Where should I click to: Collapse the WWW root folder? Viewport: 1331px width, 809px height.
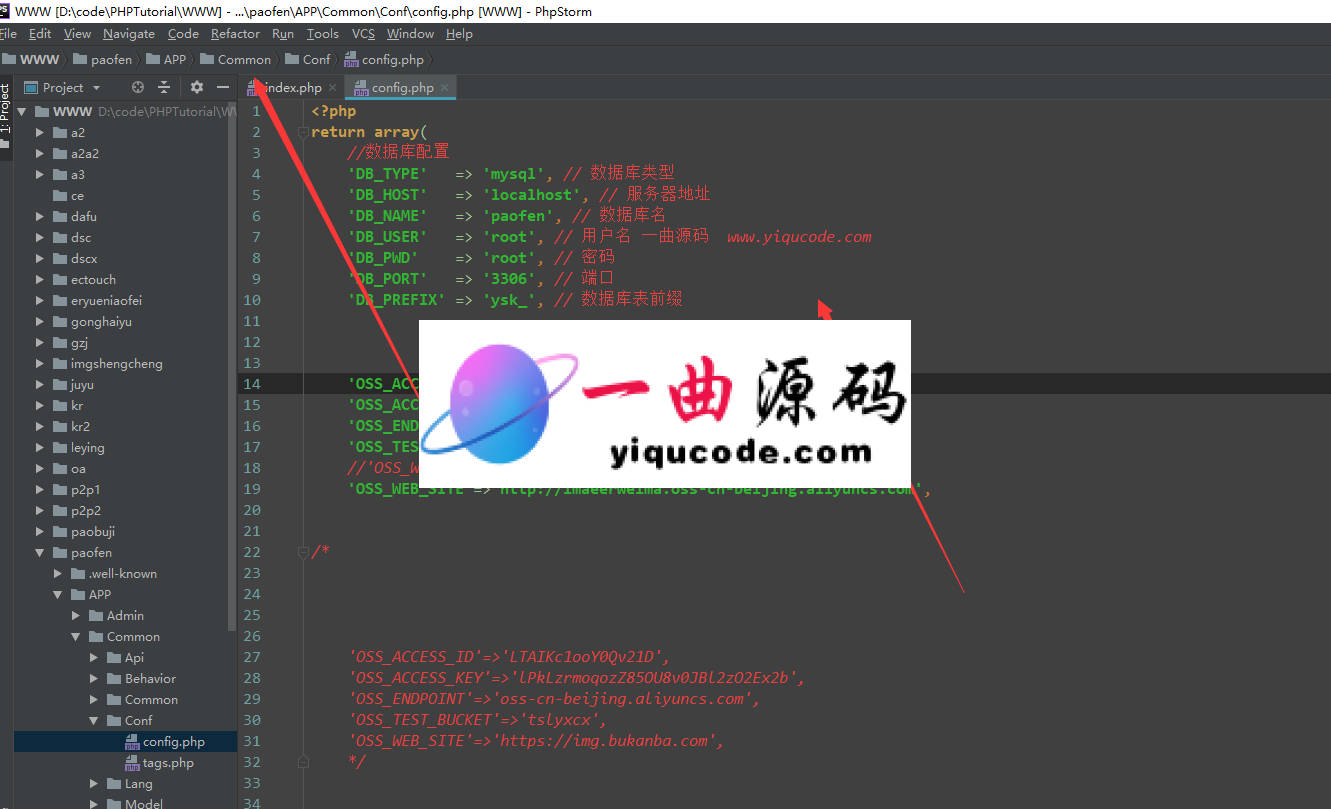coord(22,112)
